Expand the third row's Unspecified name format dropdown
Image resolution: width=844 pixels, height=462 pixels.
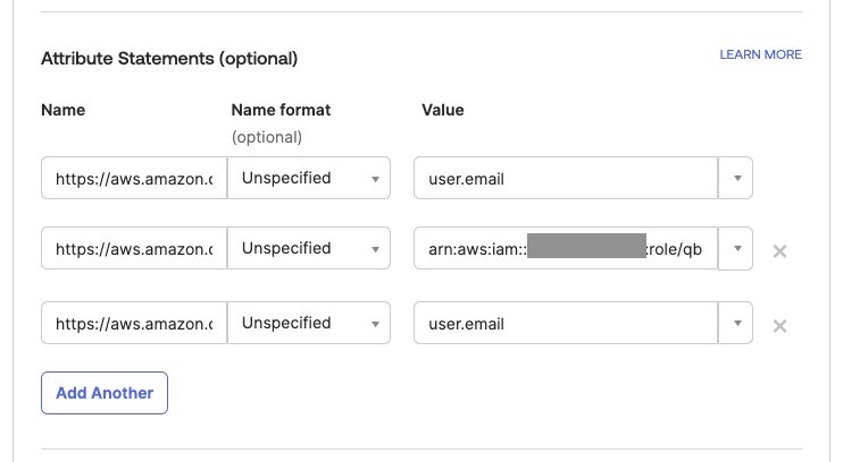pyautogui.click(x=309, y=323)
